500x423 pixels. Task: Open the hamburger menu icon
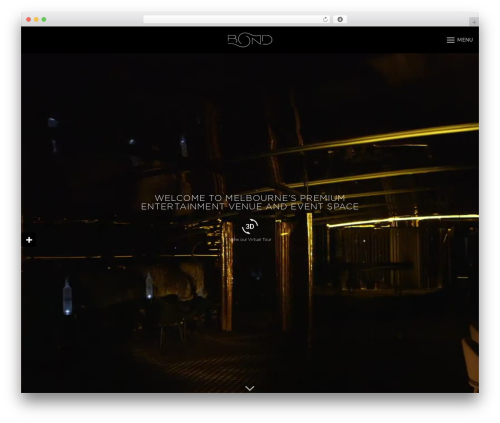451,40
